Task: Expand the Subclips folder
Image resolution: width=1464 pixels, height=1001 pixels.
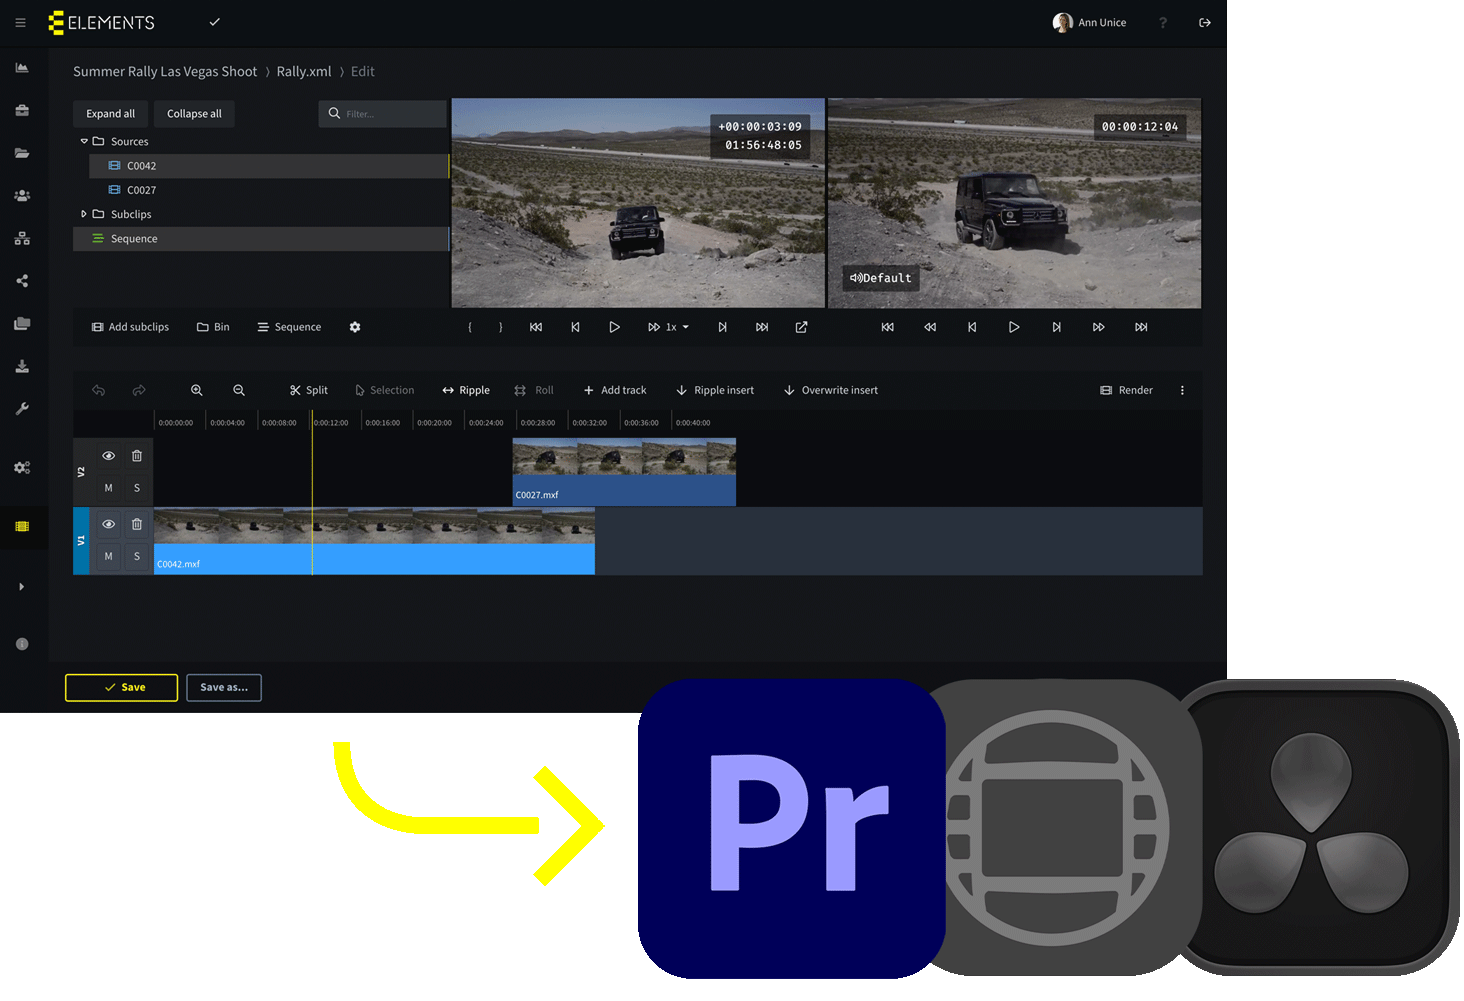Action: pyautogui.click(x=84, y=214)
